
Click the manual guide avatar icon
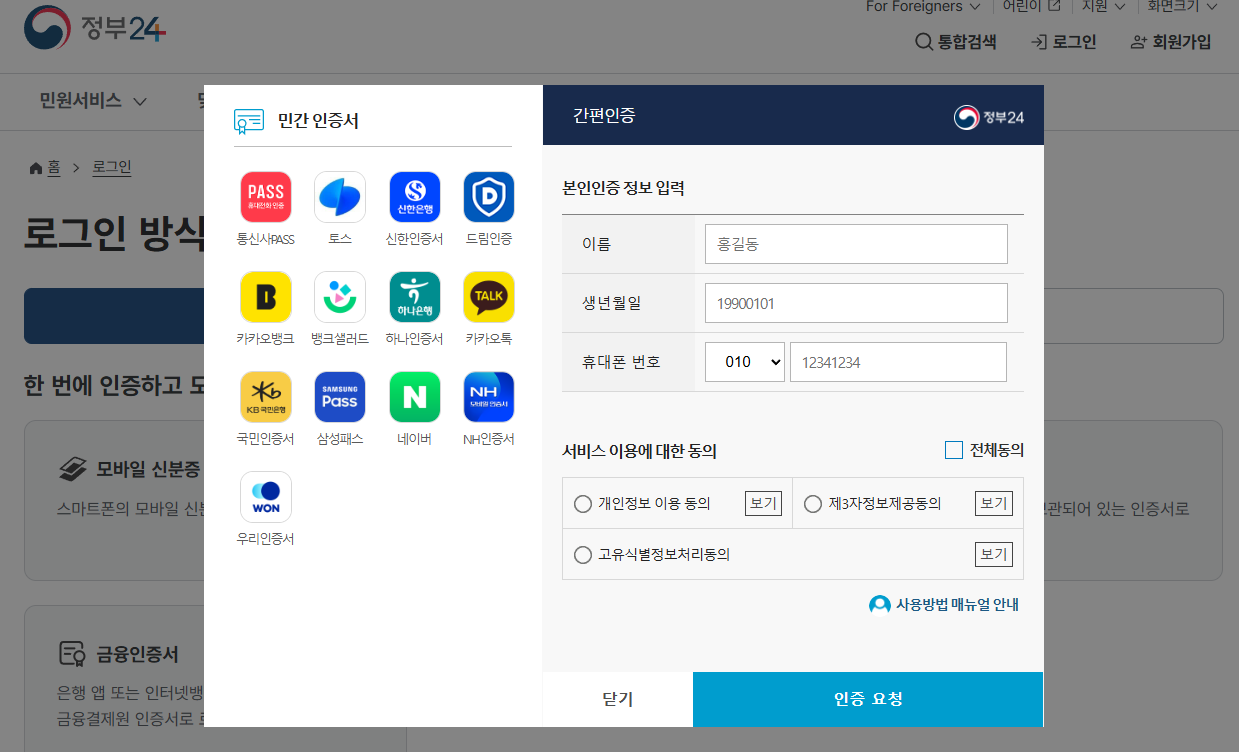pos(880,605)
